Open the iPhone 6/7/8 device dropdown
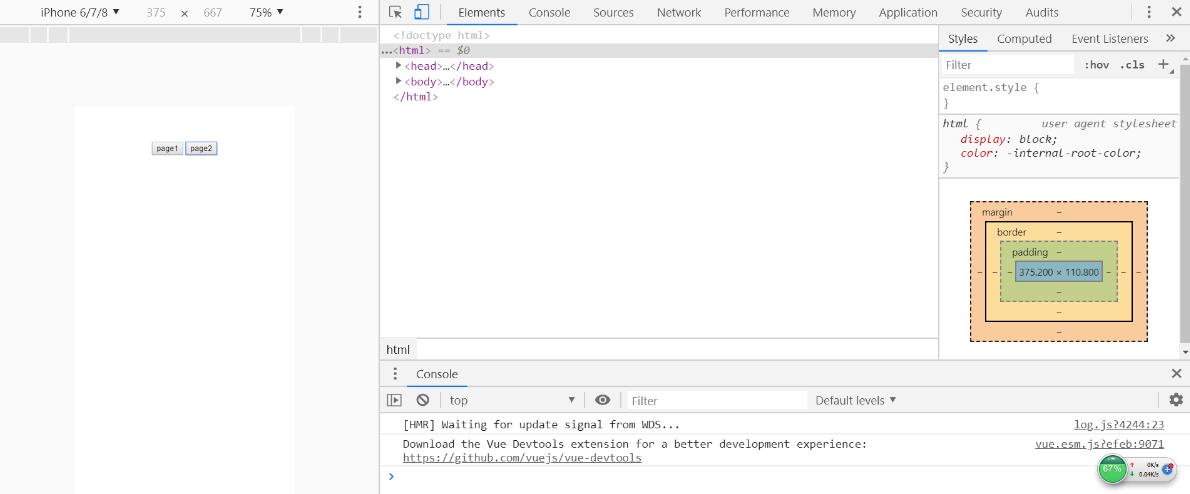 pos(80,12)
